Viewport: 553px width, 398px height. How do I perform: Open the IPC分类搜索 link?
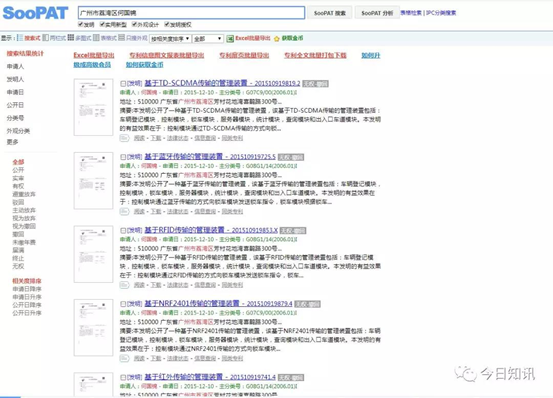[441, 13]
